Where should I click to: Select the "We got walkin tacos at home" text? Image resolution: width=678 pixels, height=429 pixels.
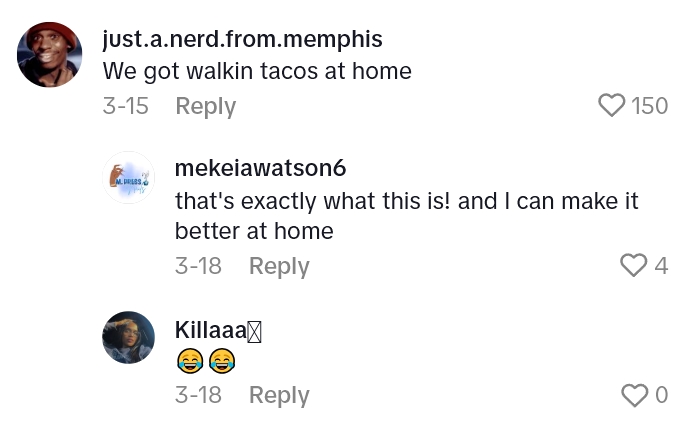tap(257, 72)
